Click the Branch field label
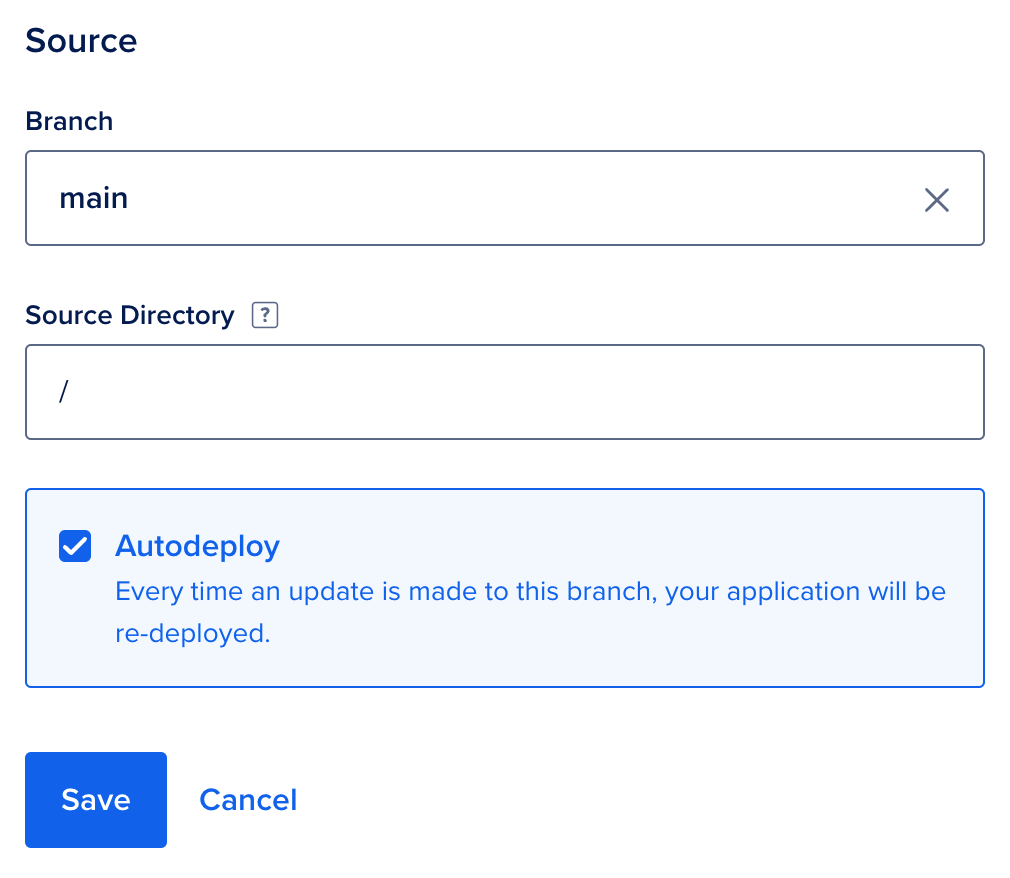 69,121
